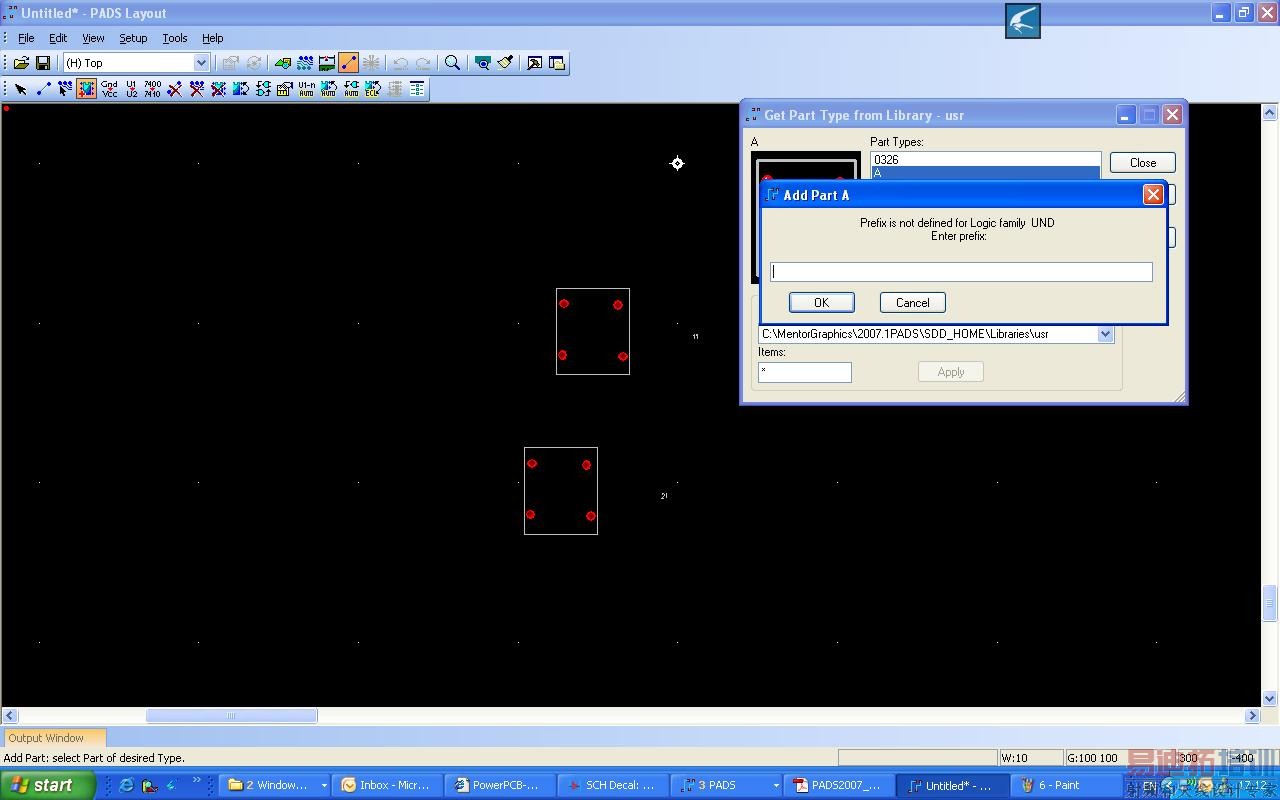Screen dimensions: 1280x800
Task: Select the Add Connection tool
Action: [43, 89]
